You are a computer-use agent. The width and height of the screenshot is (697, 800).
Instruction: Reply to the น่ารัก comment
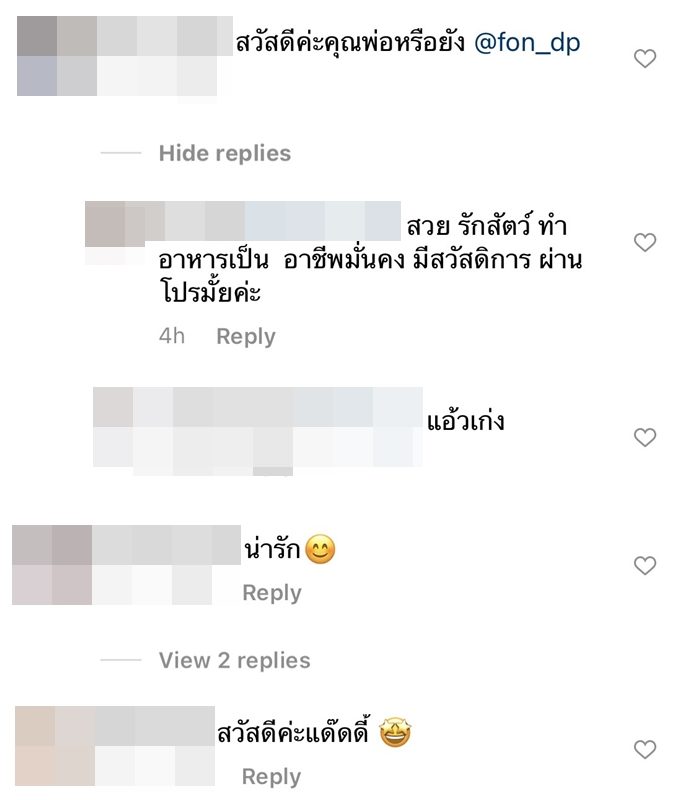pyautogui.click(x=272, y=593)
